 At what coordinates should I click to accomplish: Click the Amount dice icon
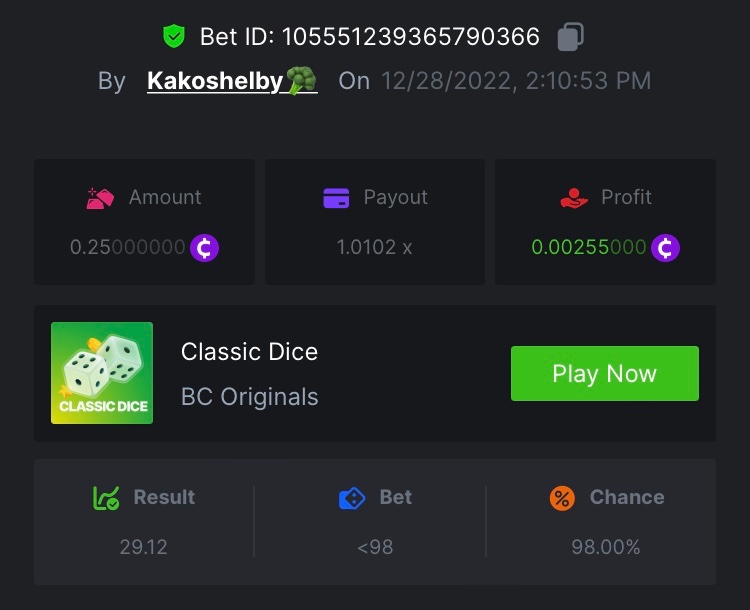[x=100, y=198]
